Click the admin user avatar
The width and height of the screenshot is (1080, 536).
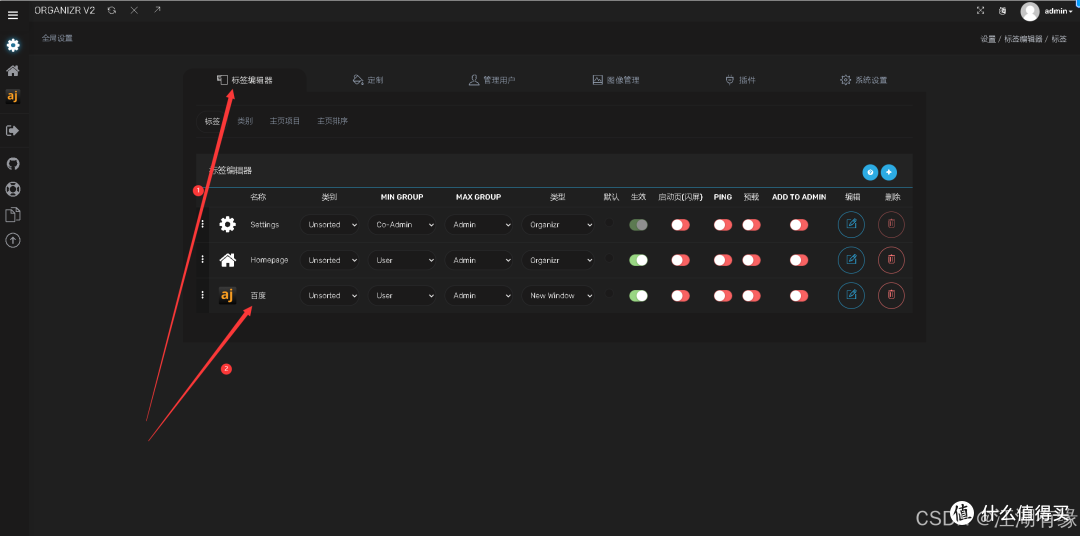click(x=1030, y=11)
